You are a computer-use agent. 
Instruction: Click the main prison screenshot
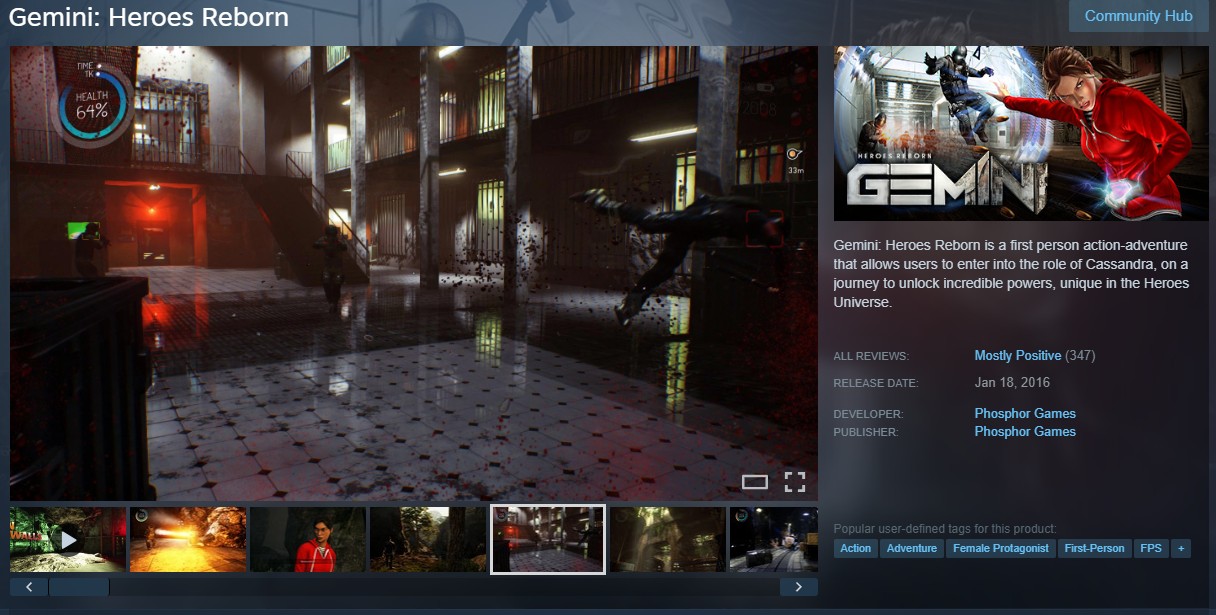(x=414, y=273)
